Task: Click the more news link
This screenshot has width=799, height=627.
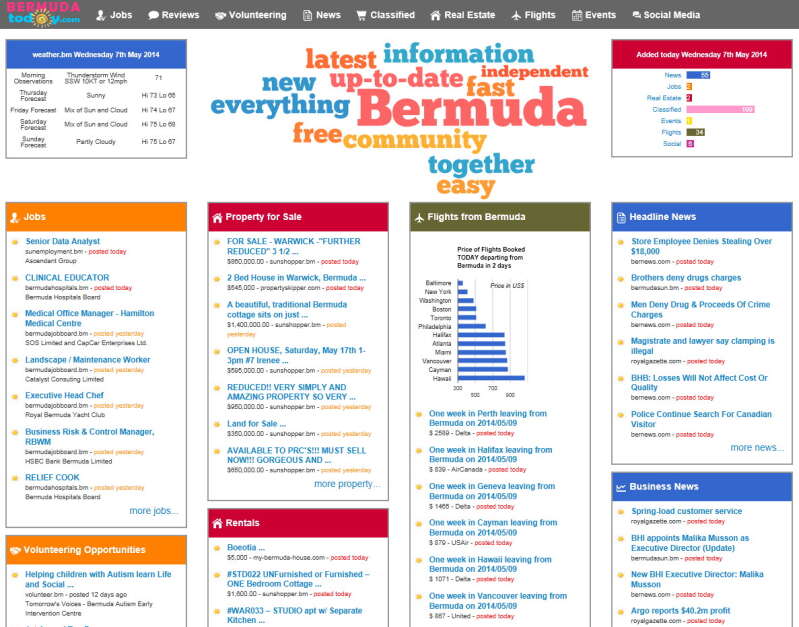Action: point(757,448)
